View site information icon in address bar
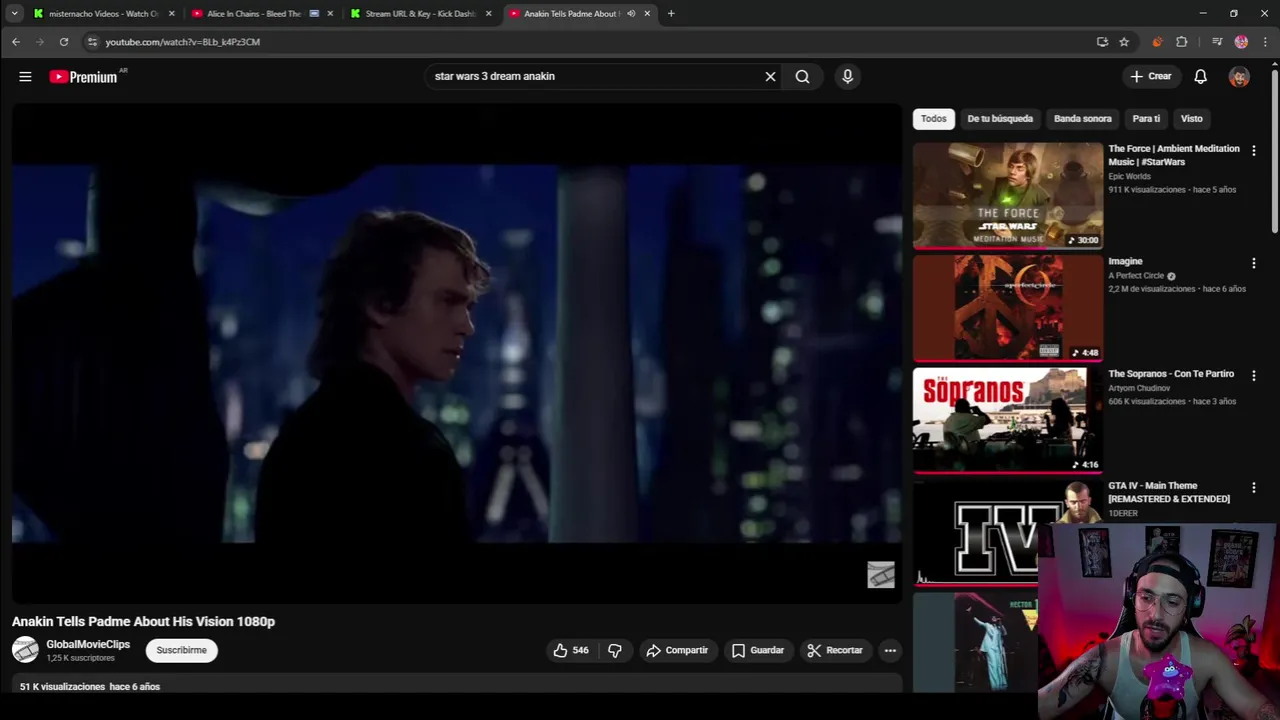The height and width of the screenshot is (720, 1280). [x=92, y=42]
